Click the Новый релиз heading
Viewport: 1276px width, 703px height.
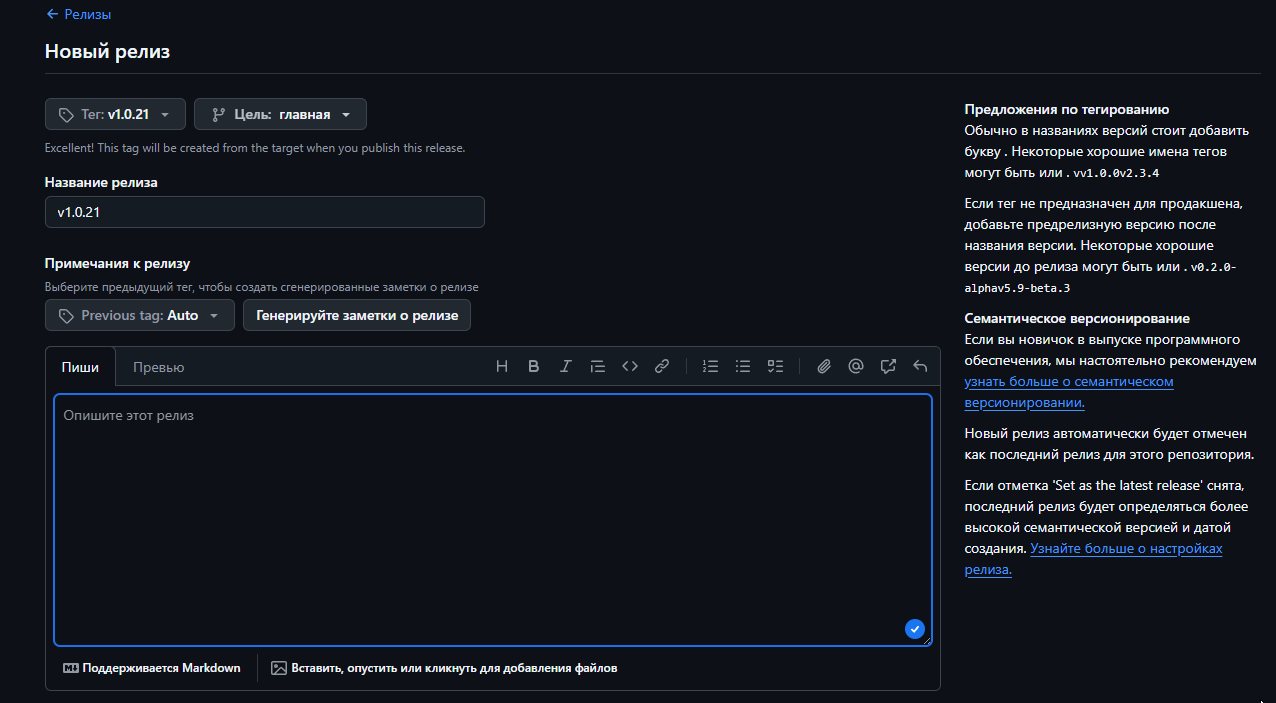(x=107, y=51)
